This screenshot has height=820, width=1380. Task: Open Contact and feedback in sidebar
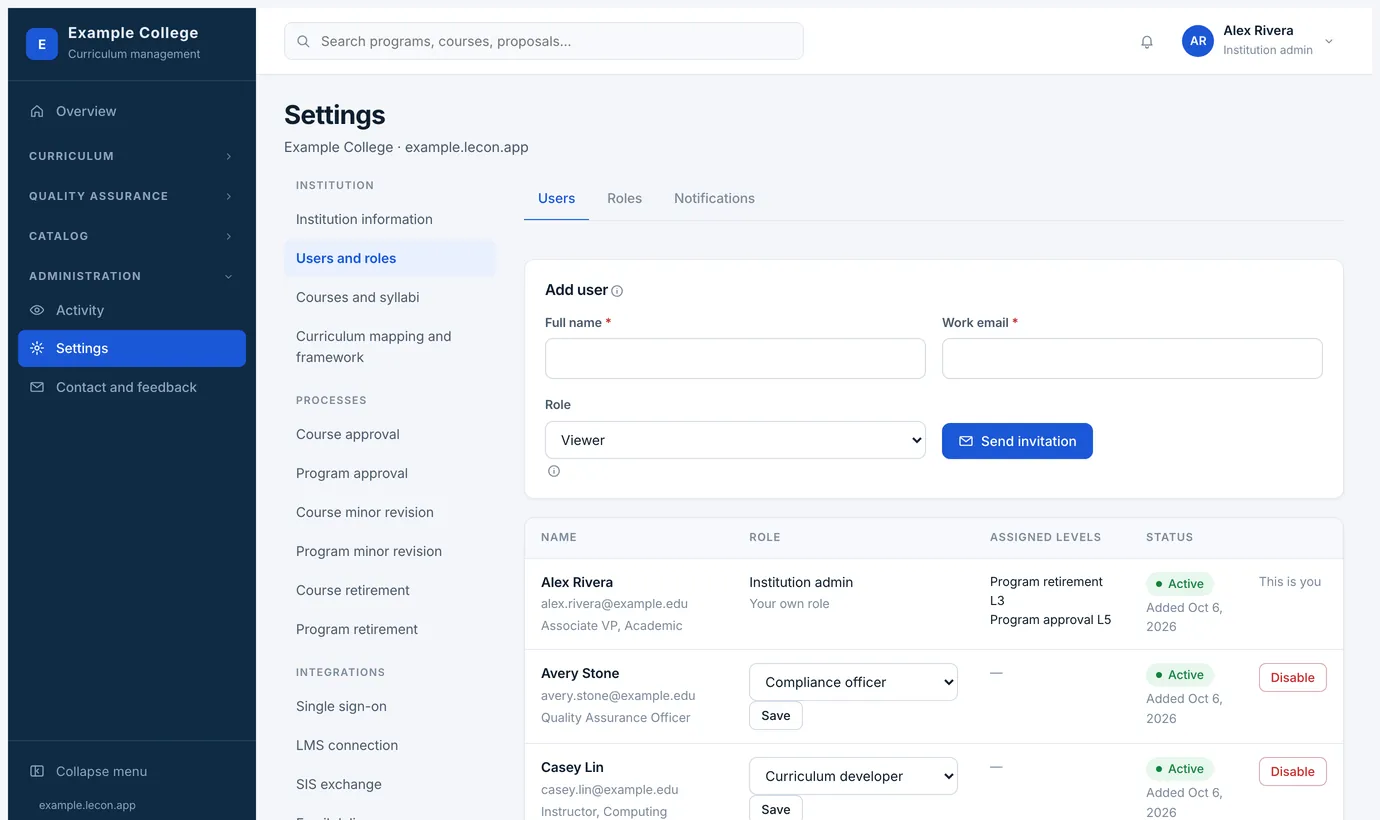coord(131,387)
